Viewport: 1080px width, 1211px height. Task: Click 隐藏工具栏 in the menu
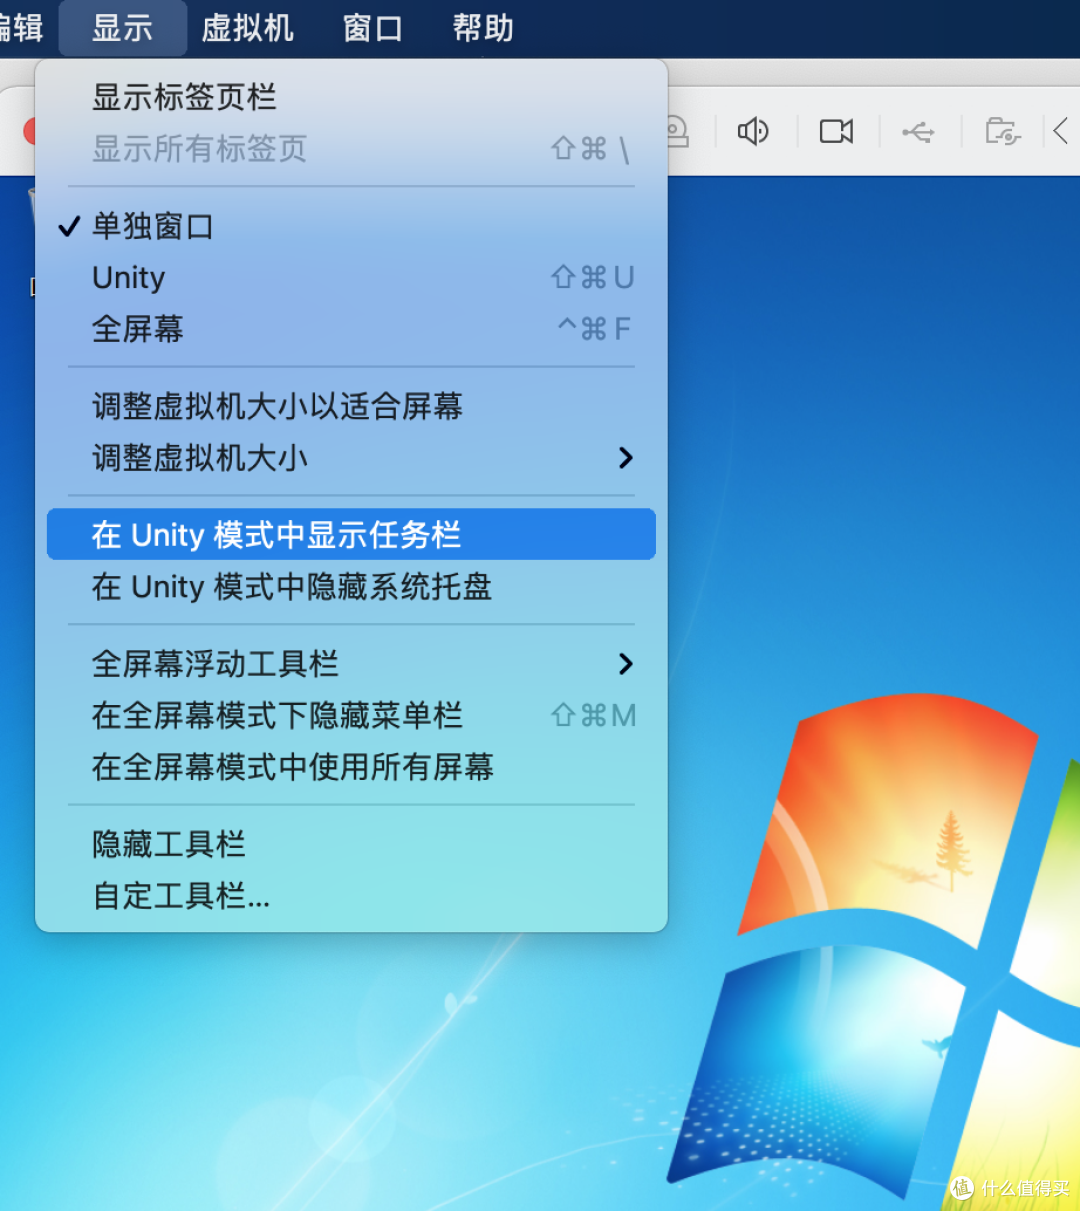tap(167, 844)
